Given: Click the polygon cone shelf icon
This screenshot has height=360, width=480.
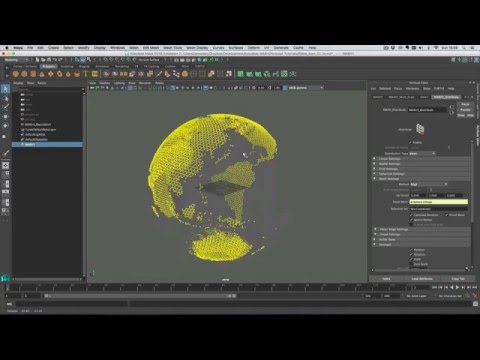Looking at the screenshot, I should coord(42,74).
